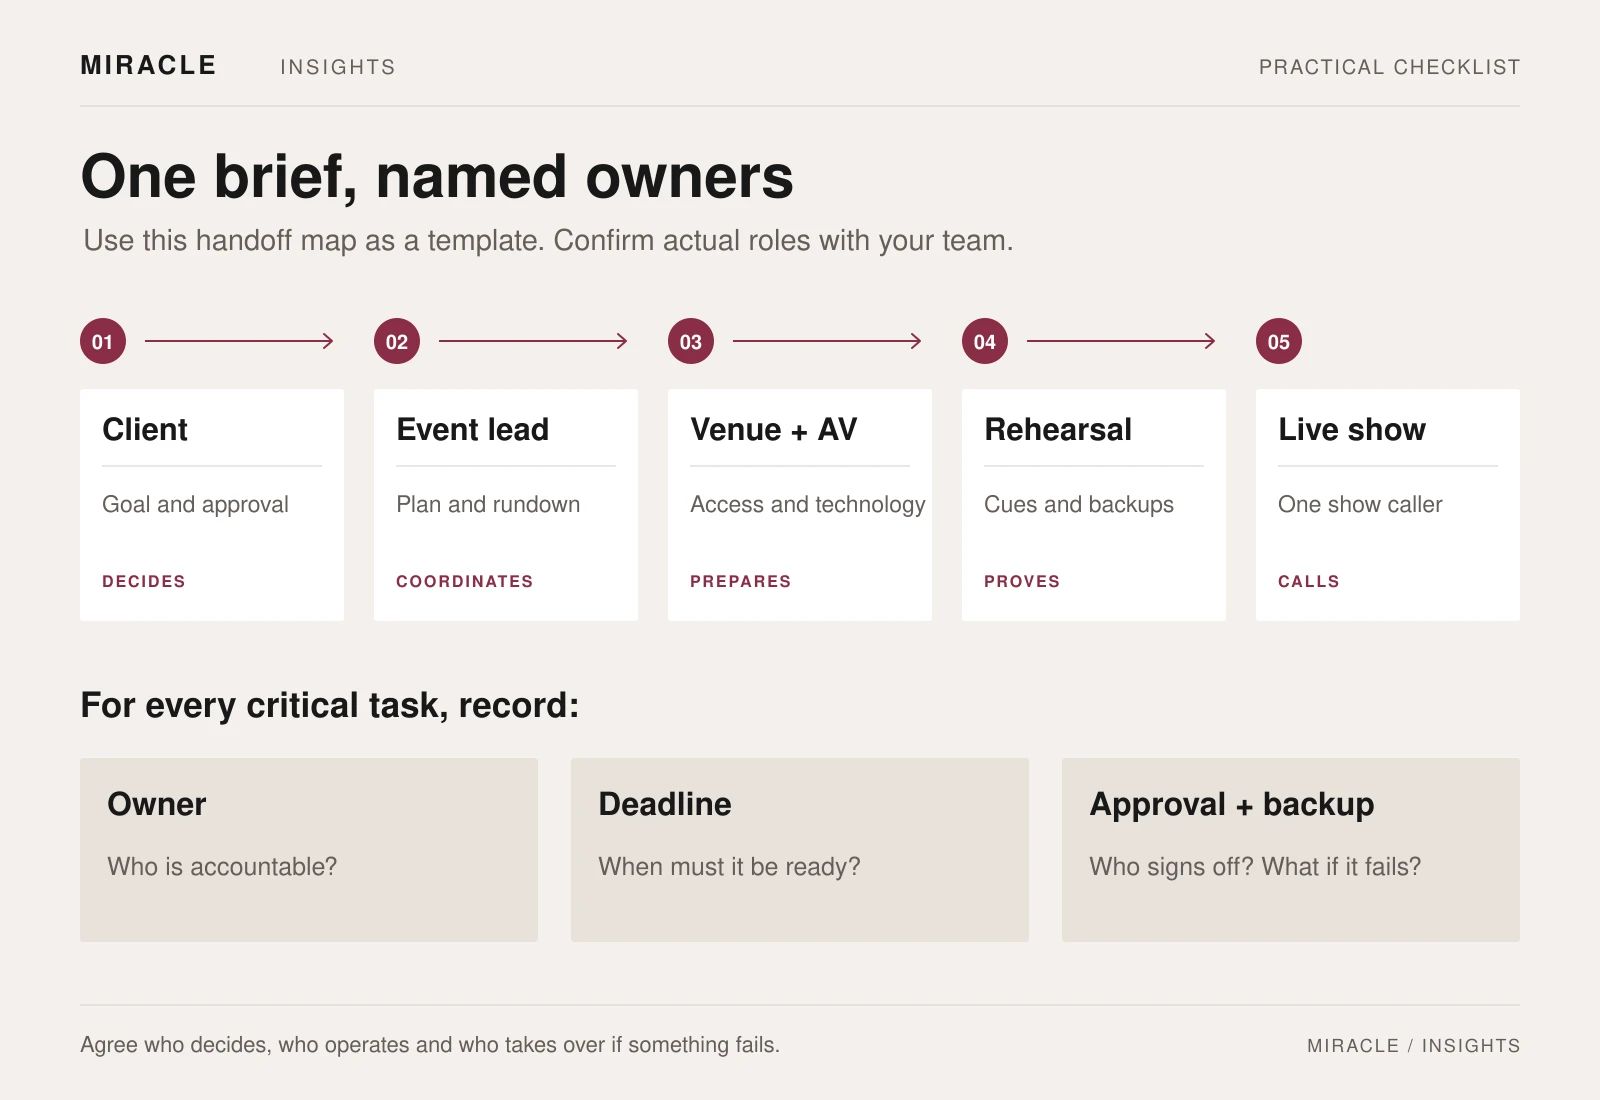Click the PROVES label
This screenshot has height=1100, width=1600.
point(1022,582)
